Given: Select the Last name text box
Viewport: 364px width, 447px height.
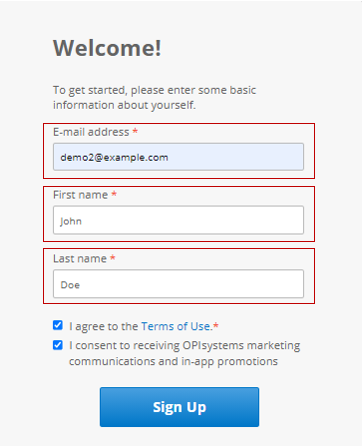Looking at the screenshot, I should (x=178, y=284).
